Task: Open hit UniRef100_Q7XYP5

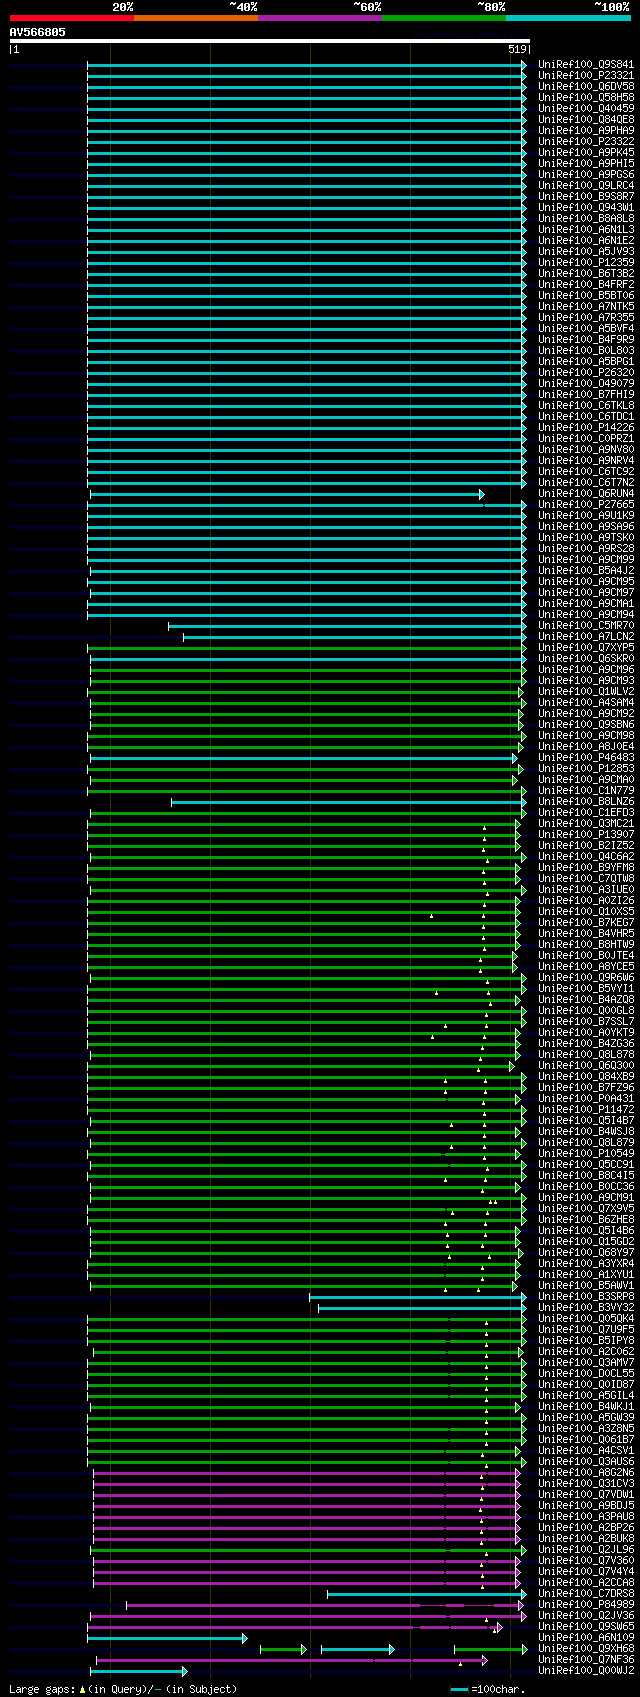Action: click(x=586, y=648)
